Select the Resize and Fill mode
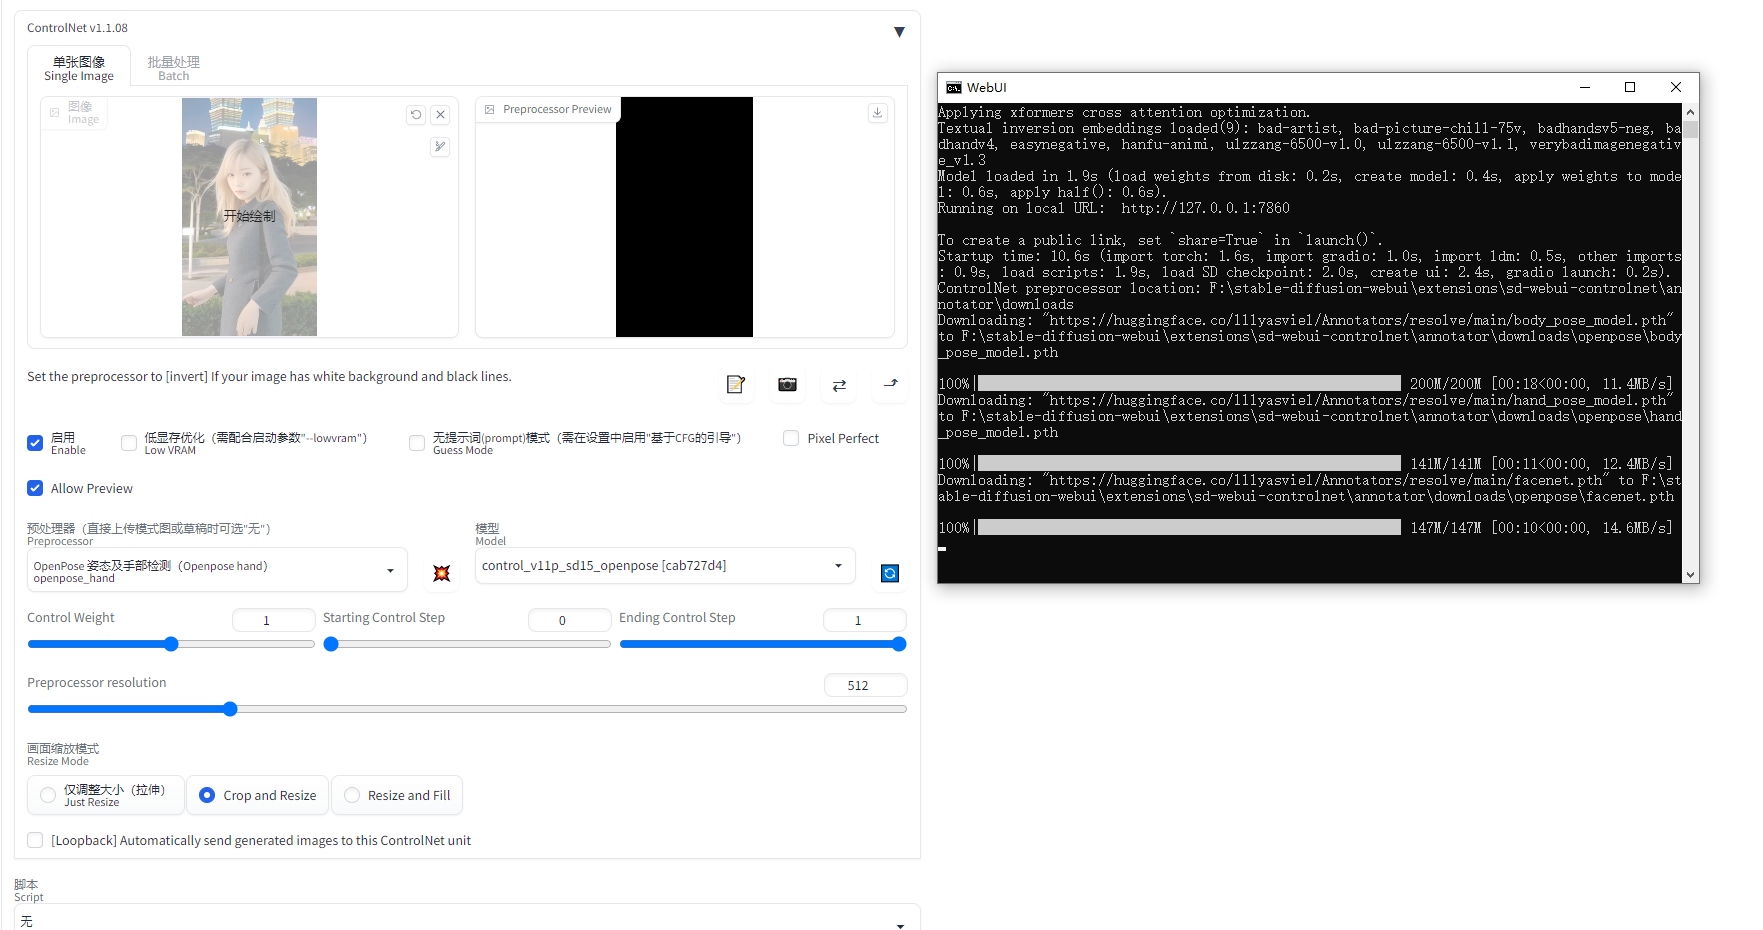This screenshot has width=1763, height=930. tap(352, 795)
